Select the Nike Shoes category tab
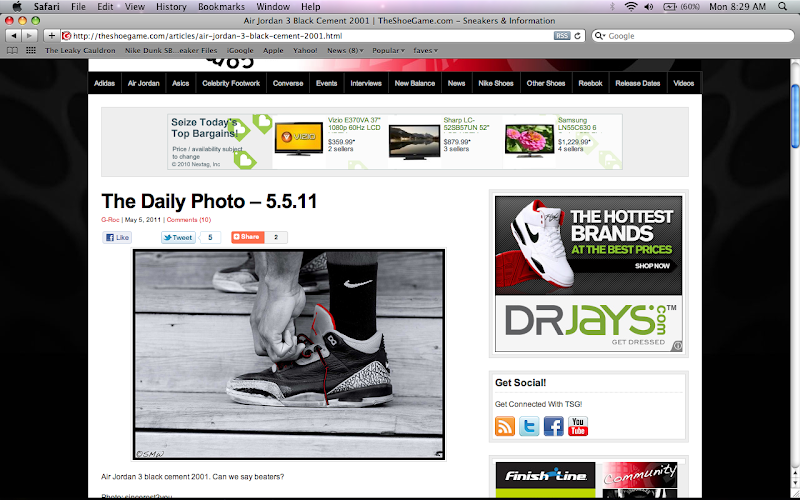This screenshot has width=800, height=500. pos(496,83)
